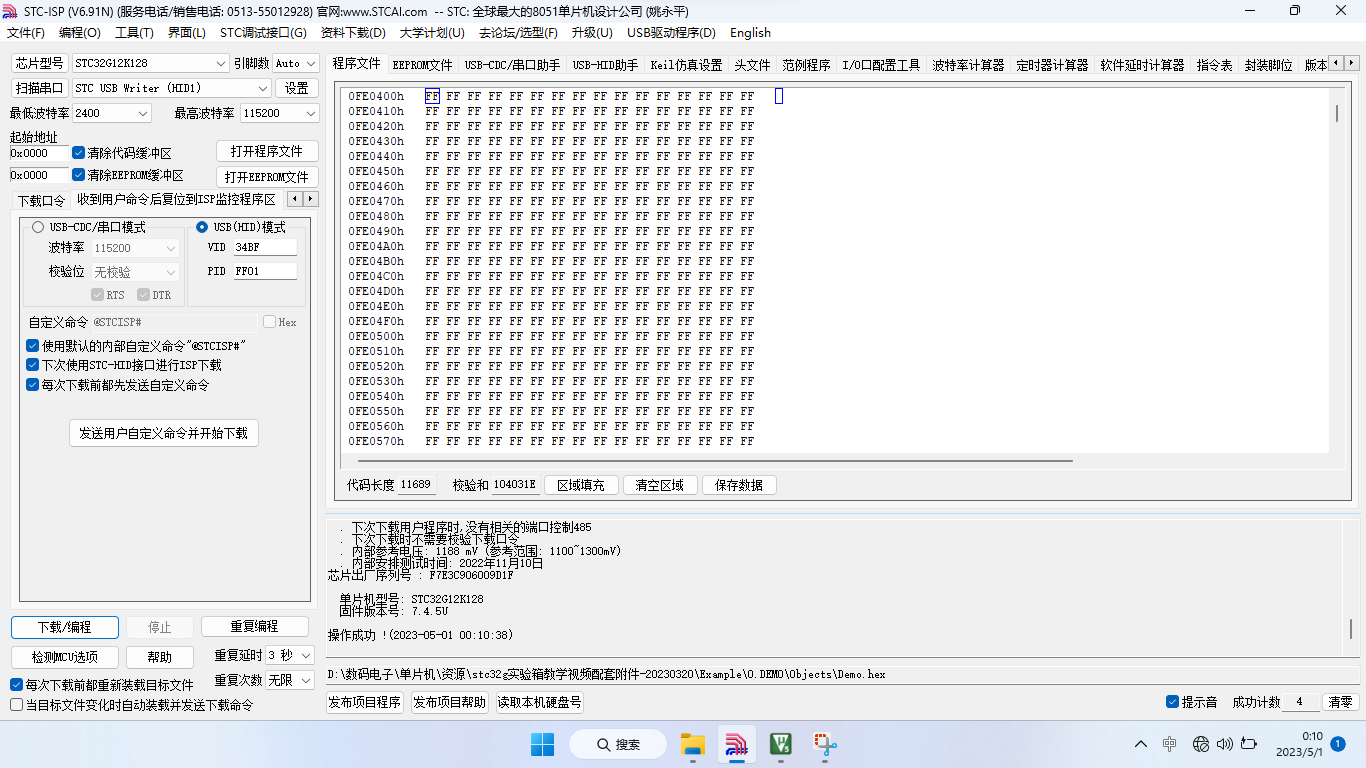
Task: Switch to the Keil仿真设置 tab
Action: (x=686, y=65)
